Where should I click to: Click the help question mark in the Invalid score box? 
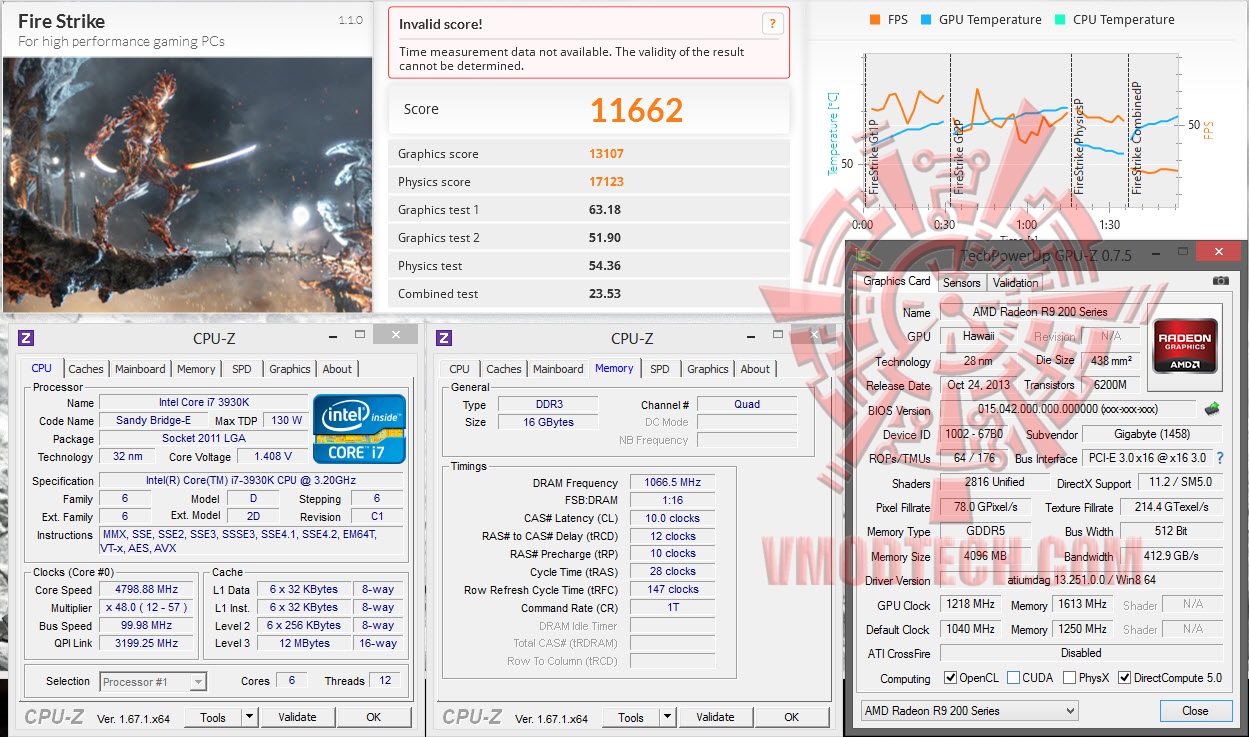tap(772, 24)
